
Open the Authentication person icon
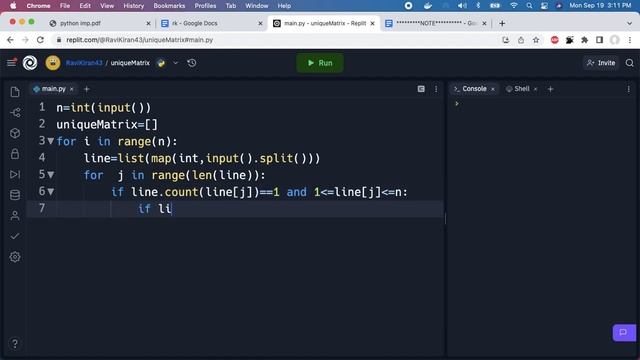tap(15, 216)
